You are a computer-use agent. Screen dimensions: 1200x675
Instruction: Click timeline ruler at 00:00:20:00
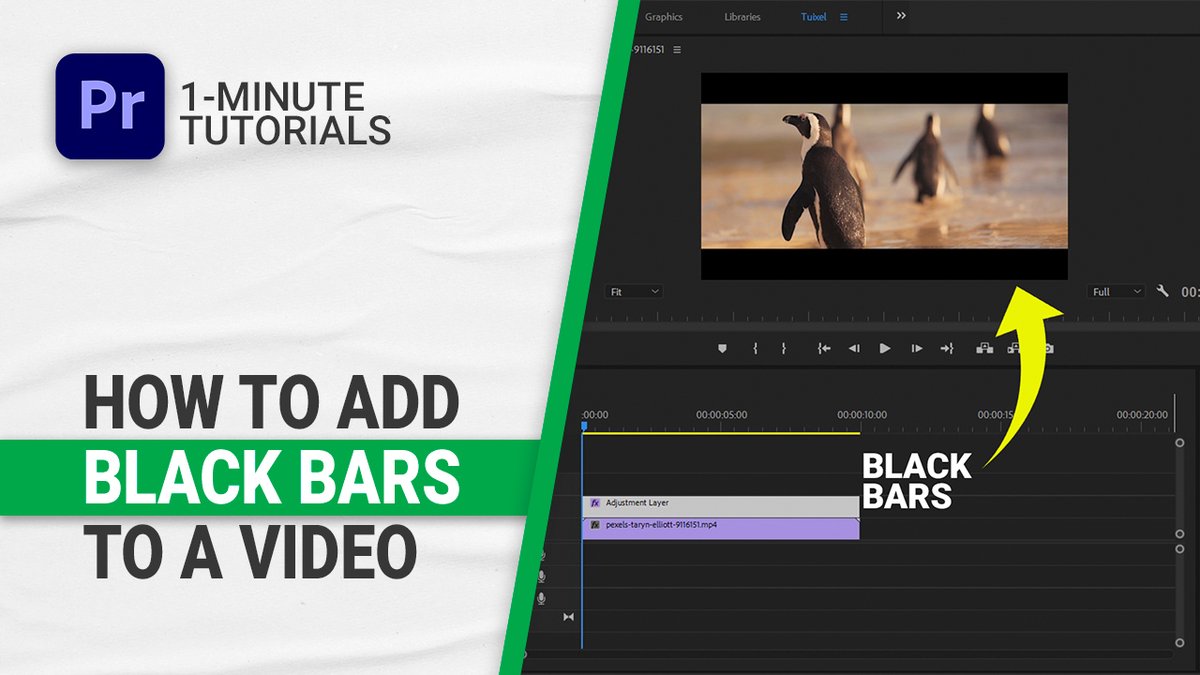tap(1142, 415)
